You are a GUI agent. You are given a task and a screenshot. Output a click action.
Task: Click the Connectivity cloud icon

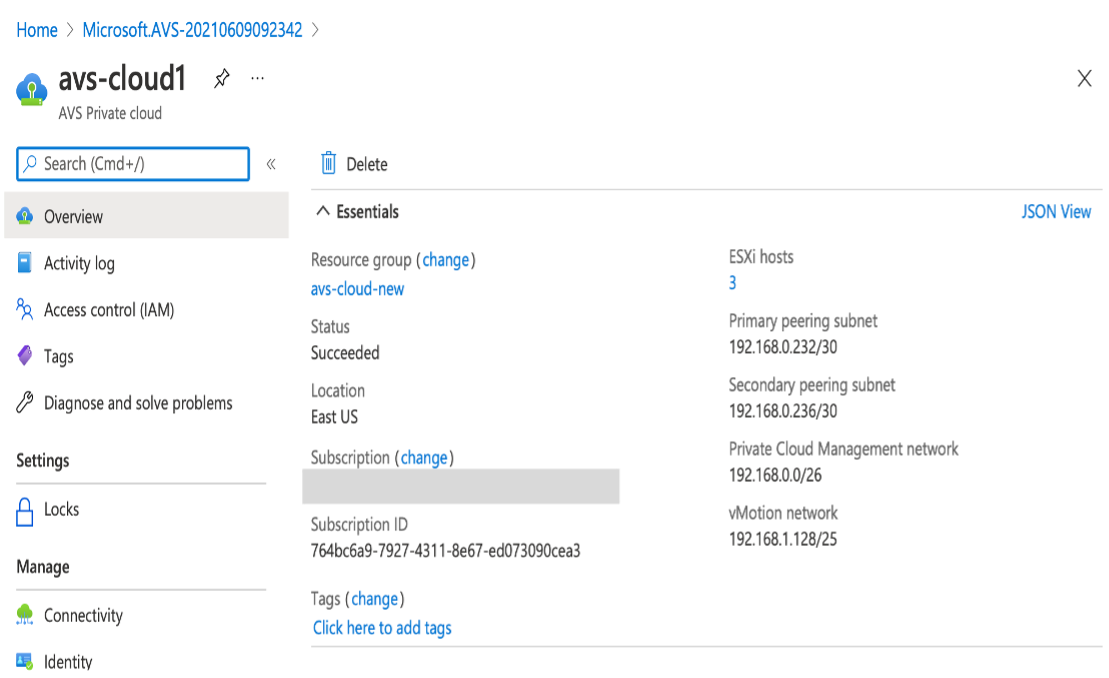pos(25,615)
